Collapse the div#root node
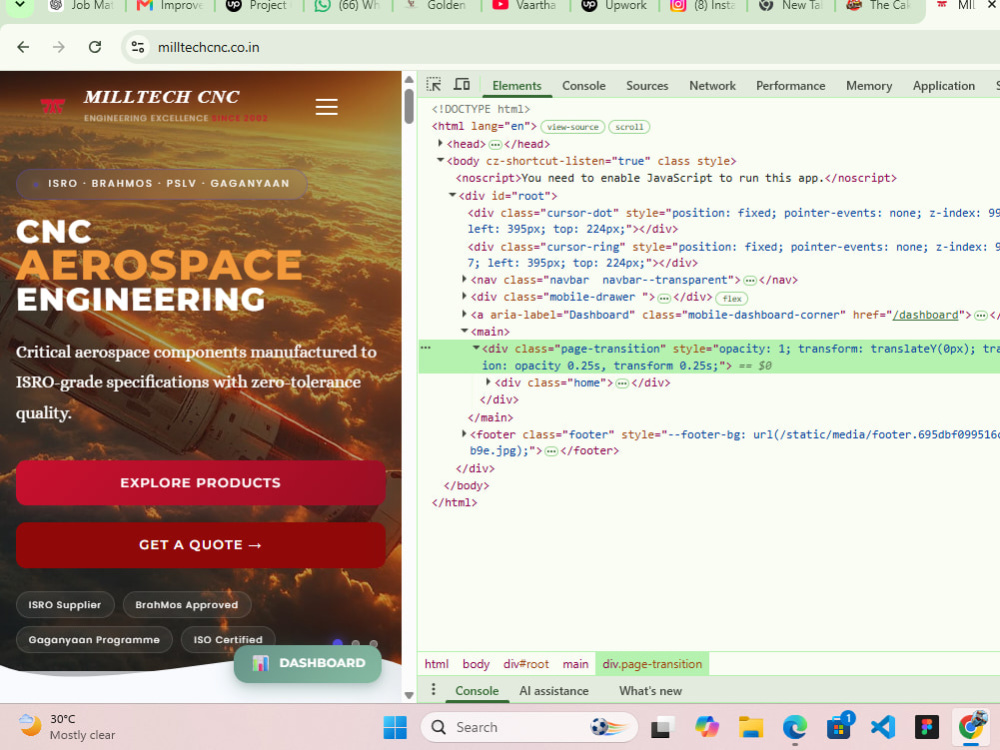 coord(452,195)
